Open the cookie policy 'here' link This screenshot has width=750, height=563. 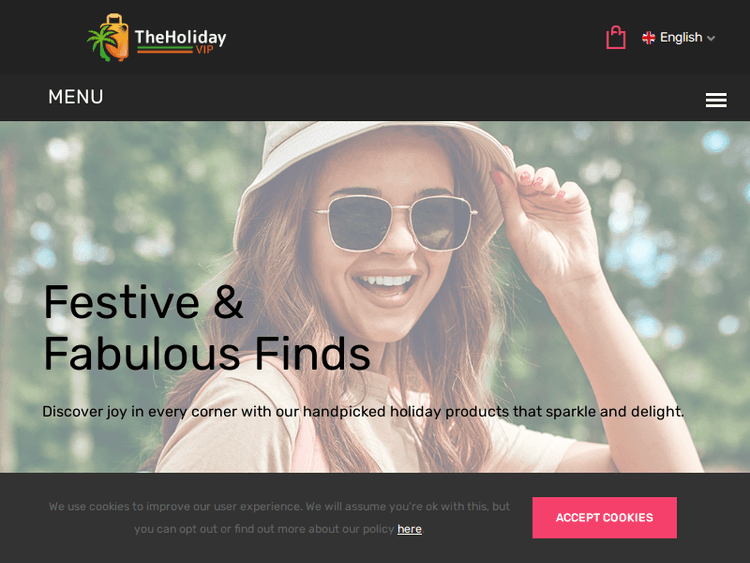[409, 529]
